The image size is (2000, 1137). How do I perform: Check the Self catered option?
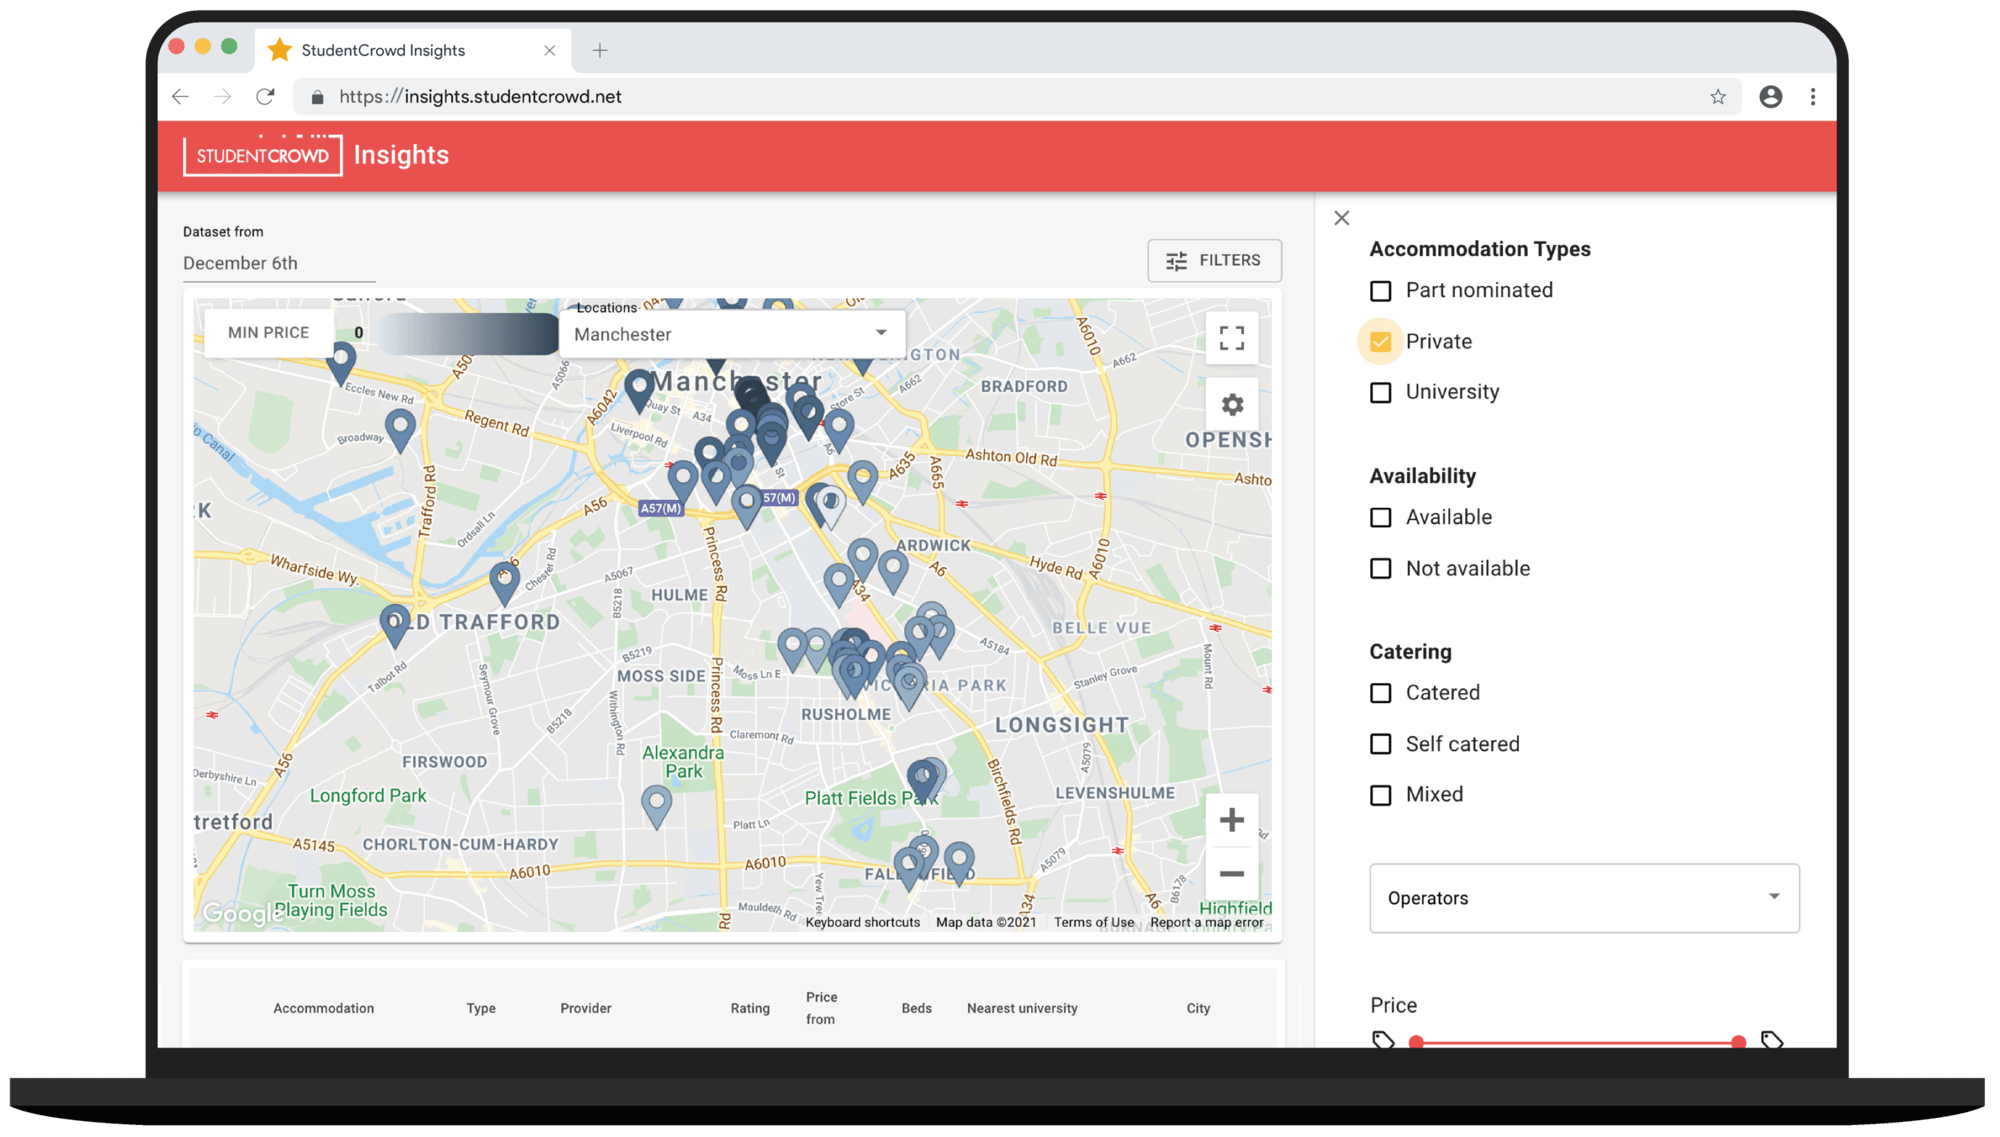coord(1381,743)
